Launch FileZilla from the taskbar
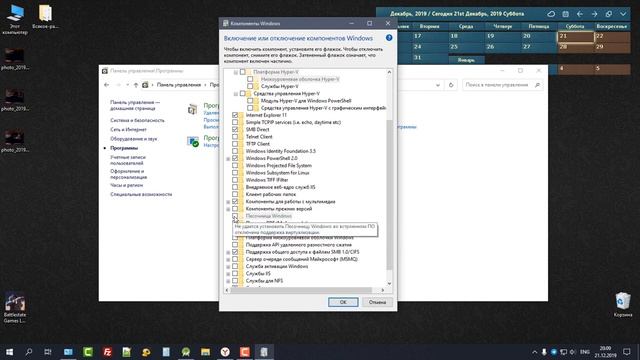The width and height of the screenshot is (640, 360). click(x=107, y=352)
